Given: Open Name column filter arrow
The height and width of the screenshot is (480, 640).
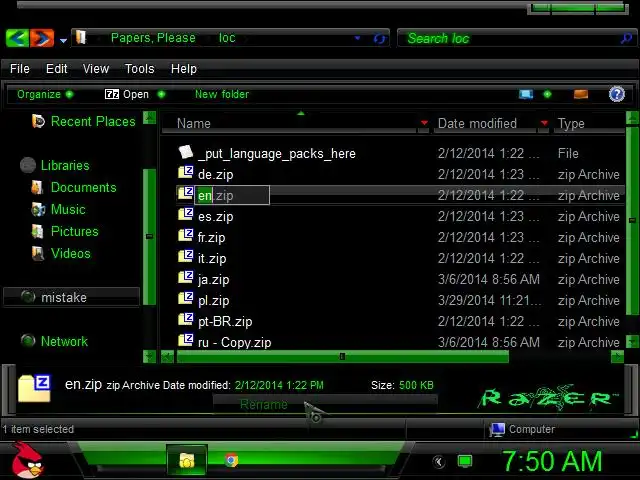Looking at the screenshot, I should tap(424, 123).
